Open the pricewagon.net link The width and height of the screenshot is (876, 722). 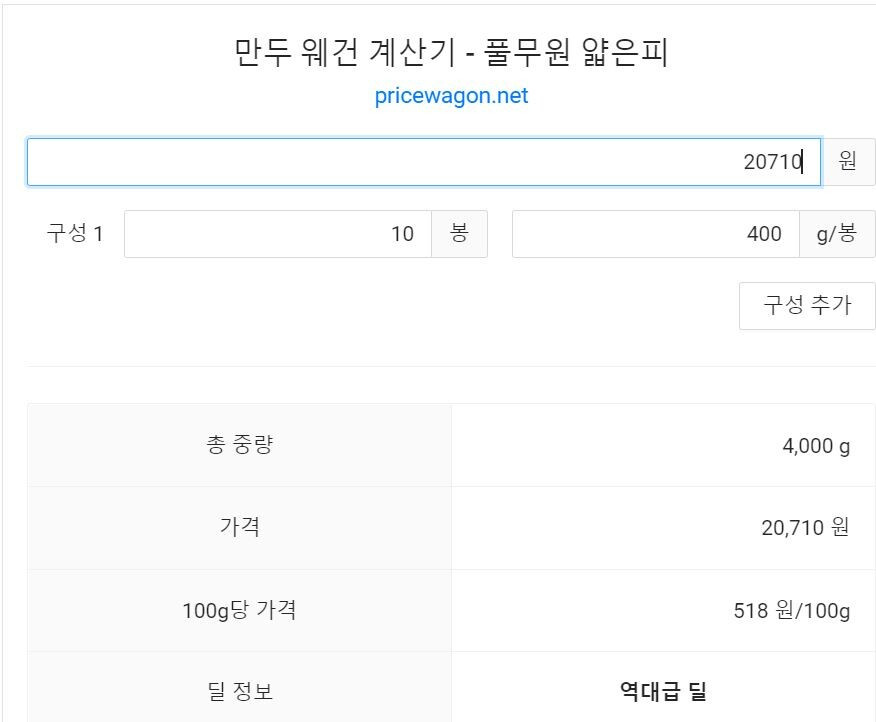(x=451, y=96)
